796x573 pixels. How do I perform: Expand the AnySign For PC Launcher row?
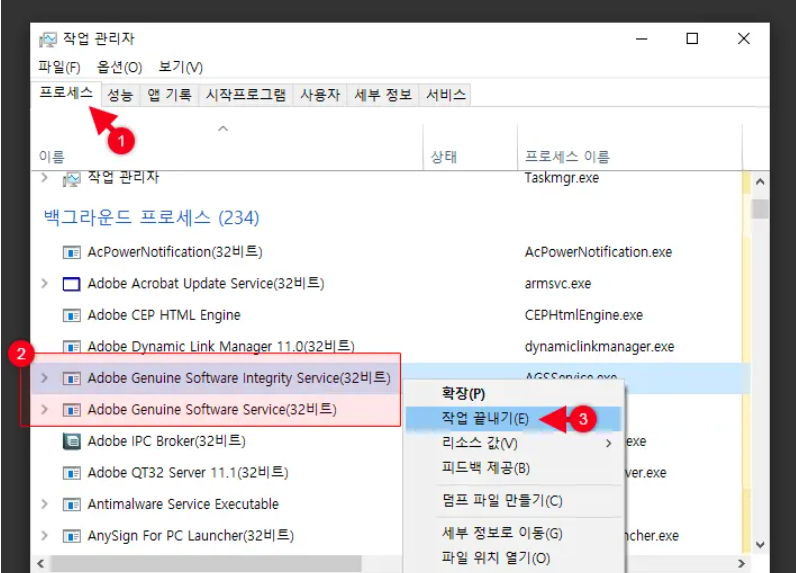44,535
